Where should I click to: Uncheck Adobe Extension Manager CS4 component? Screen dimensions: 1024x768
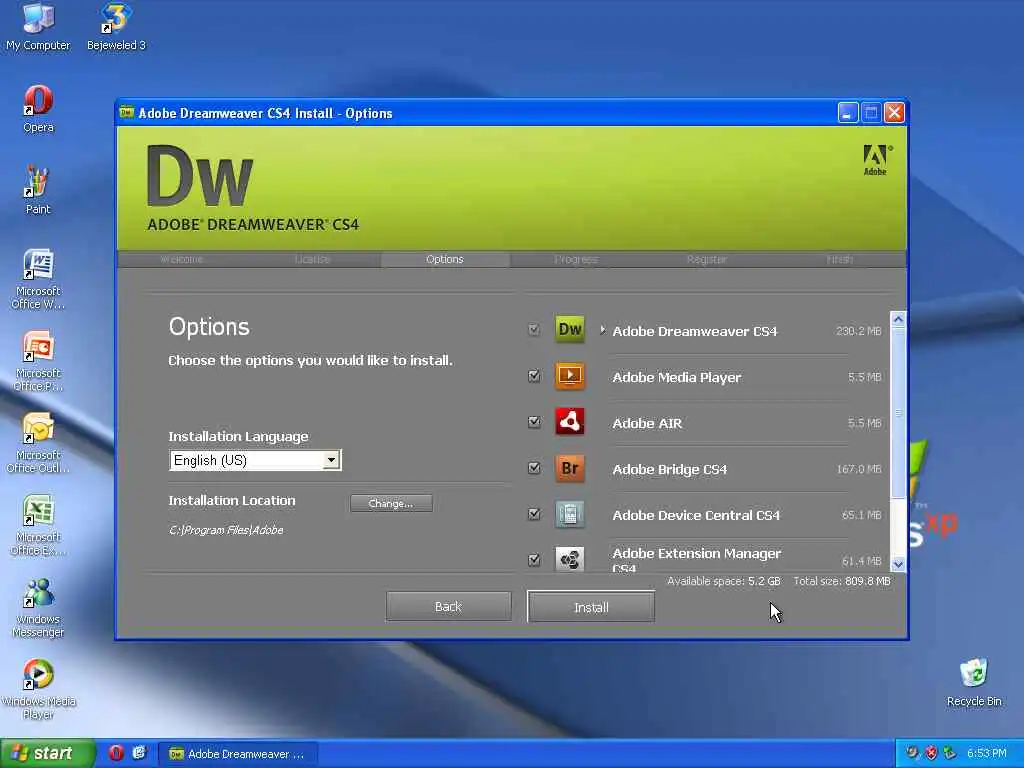coord(534,560)
